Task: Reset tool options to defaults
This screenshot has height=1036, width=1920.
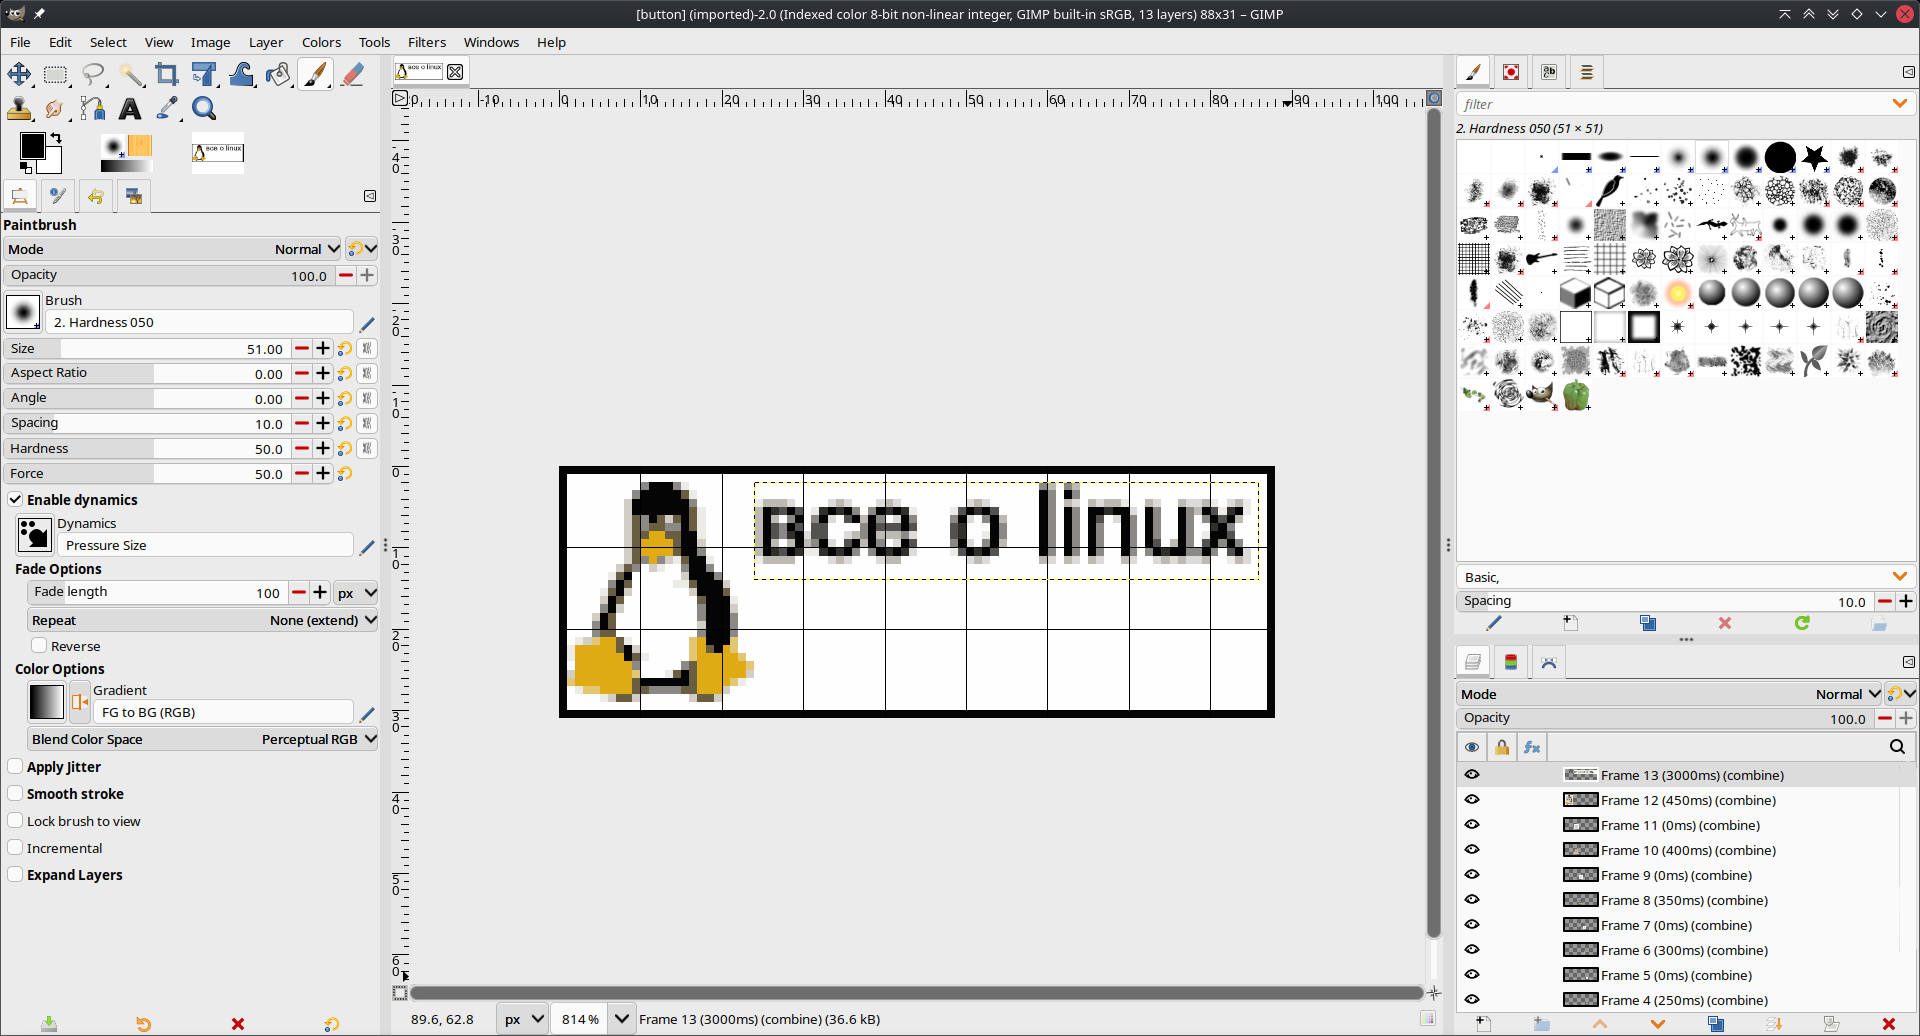Action: tap(331, 1024)
